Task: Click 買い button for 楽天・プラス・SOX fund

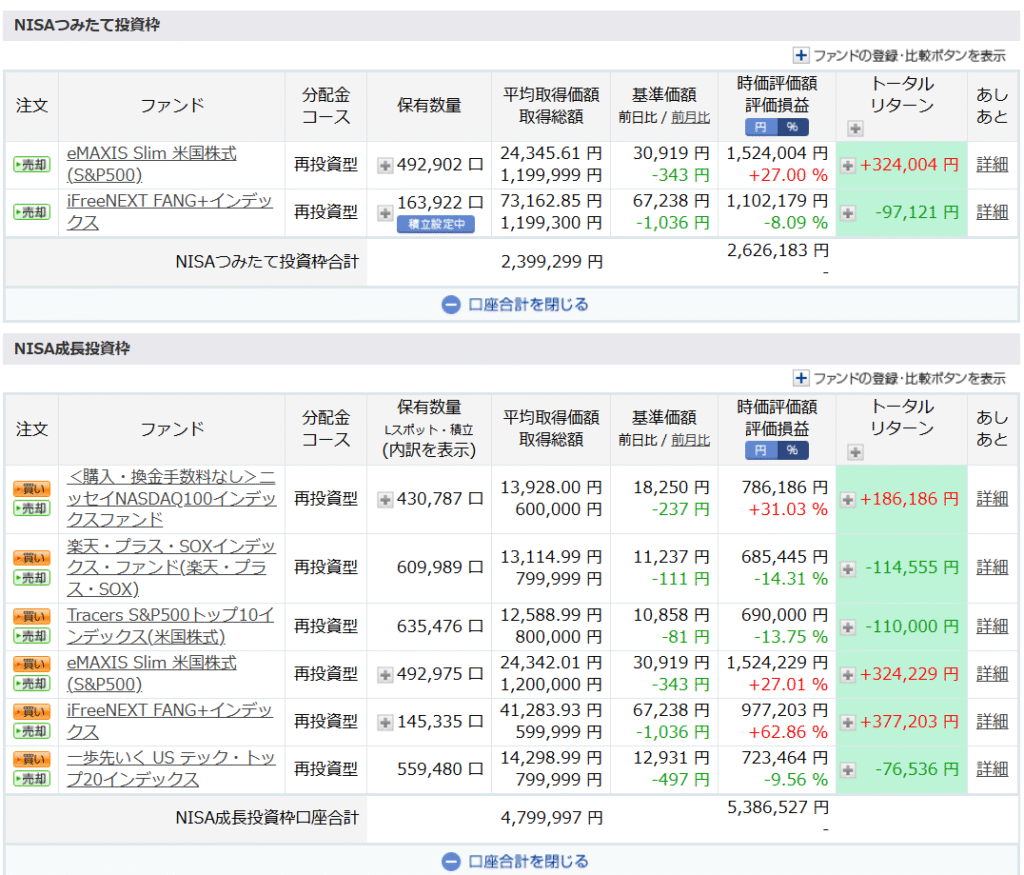Action: [x=31, y=558]
